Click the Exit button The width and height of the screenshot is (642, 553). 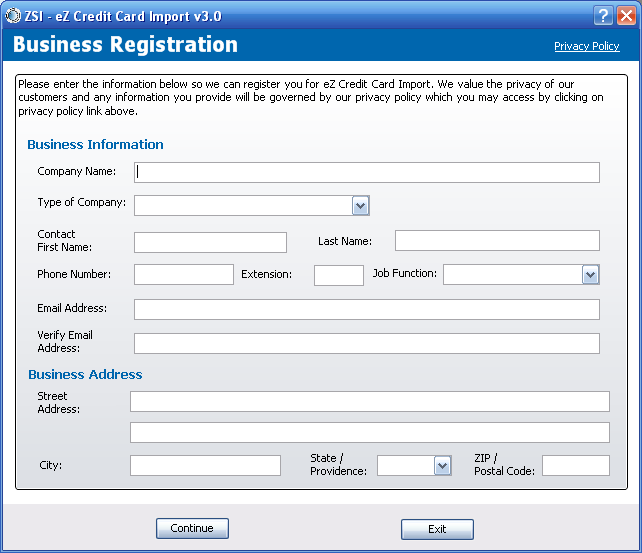pos(437,529)
